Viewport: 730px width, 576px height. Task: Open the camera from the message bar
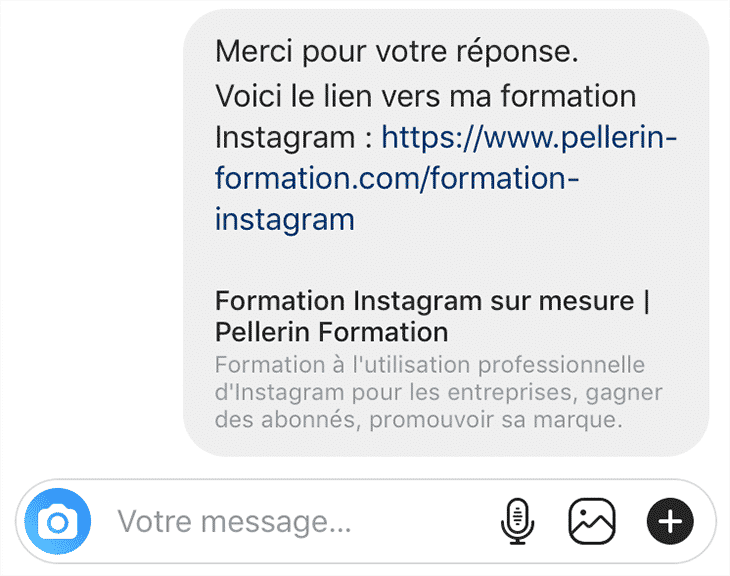tap(58, 521)
